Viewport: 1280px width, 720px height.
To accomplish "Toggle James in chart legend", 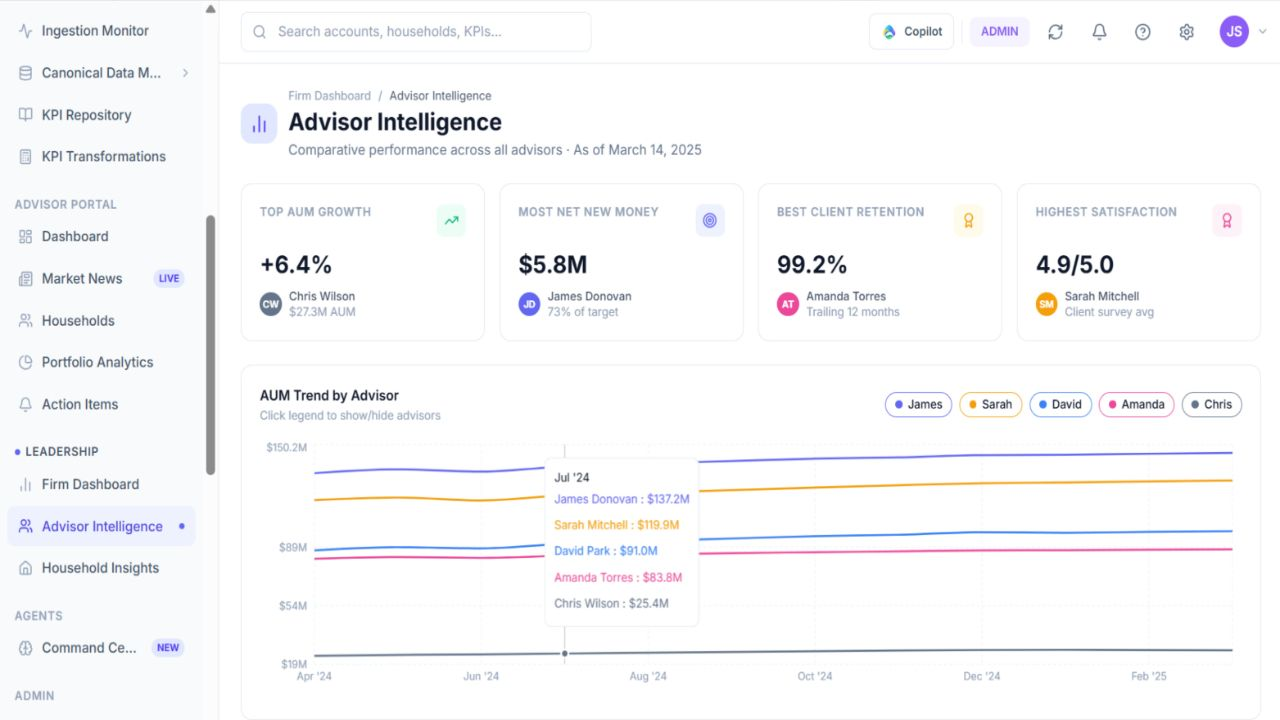I will tap(918, 405).
